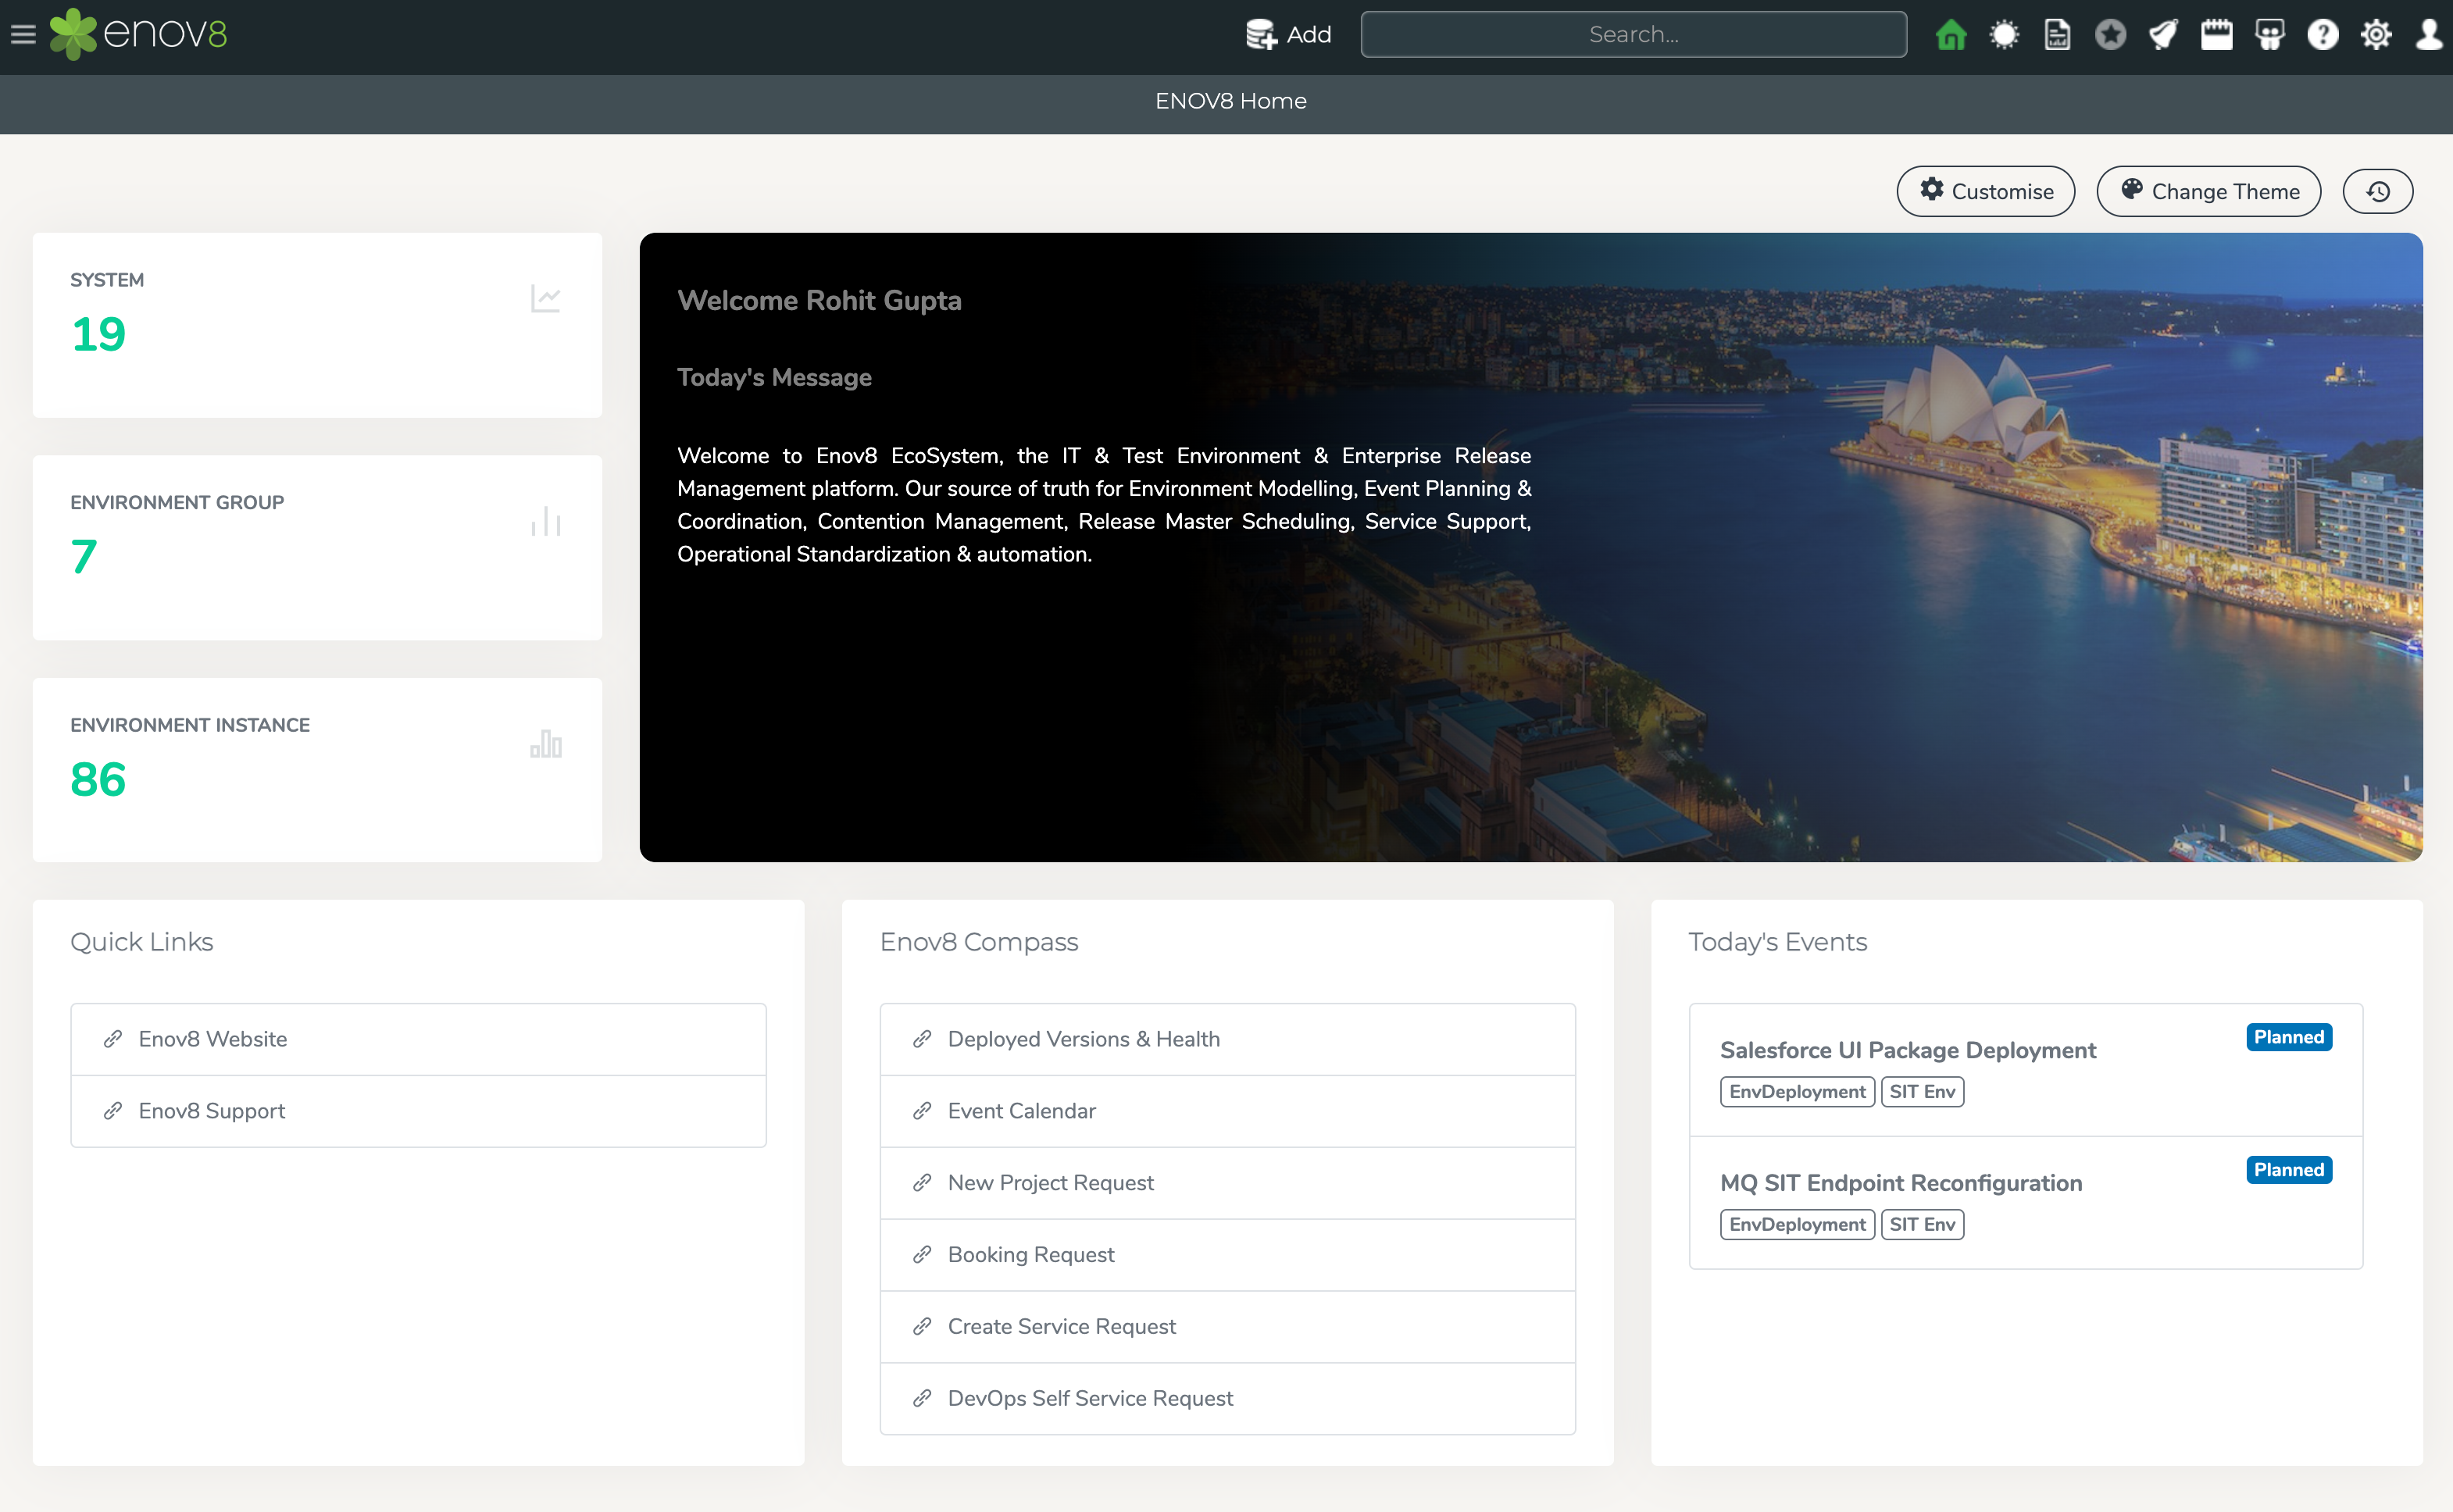The height and width of the screenshot is (1512, 2453).
Task: Click link icon beside New Project Request
Action: click(x=922, y=1183)
